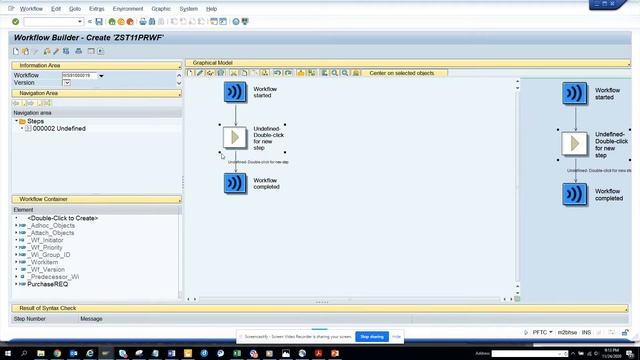Screen dimensions: 640x360
Task: Print with the standard toolbar printer icon
Action: click(143, 22)
